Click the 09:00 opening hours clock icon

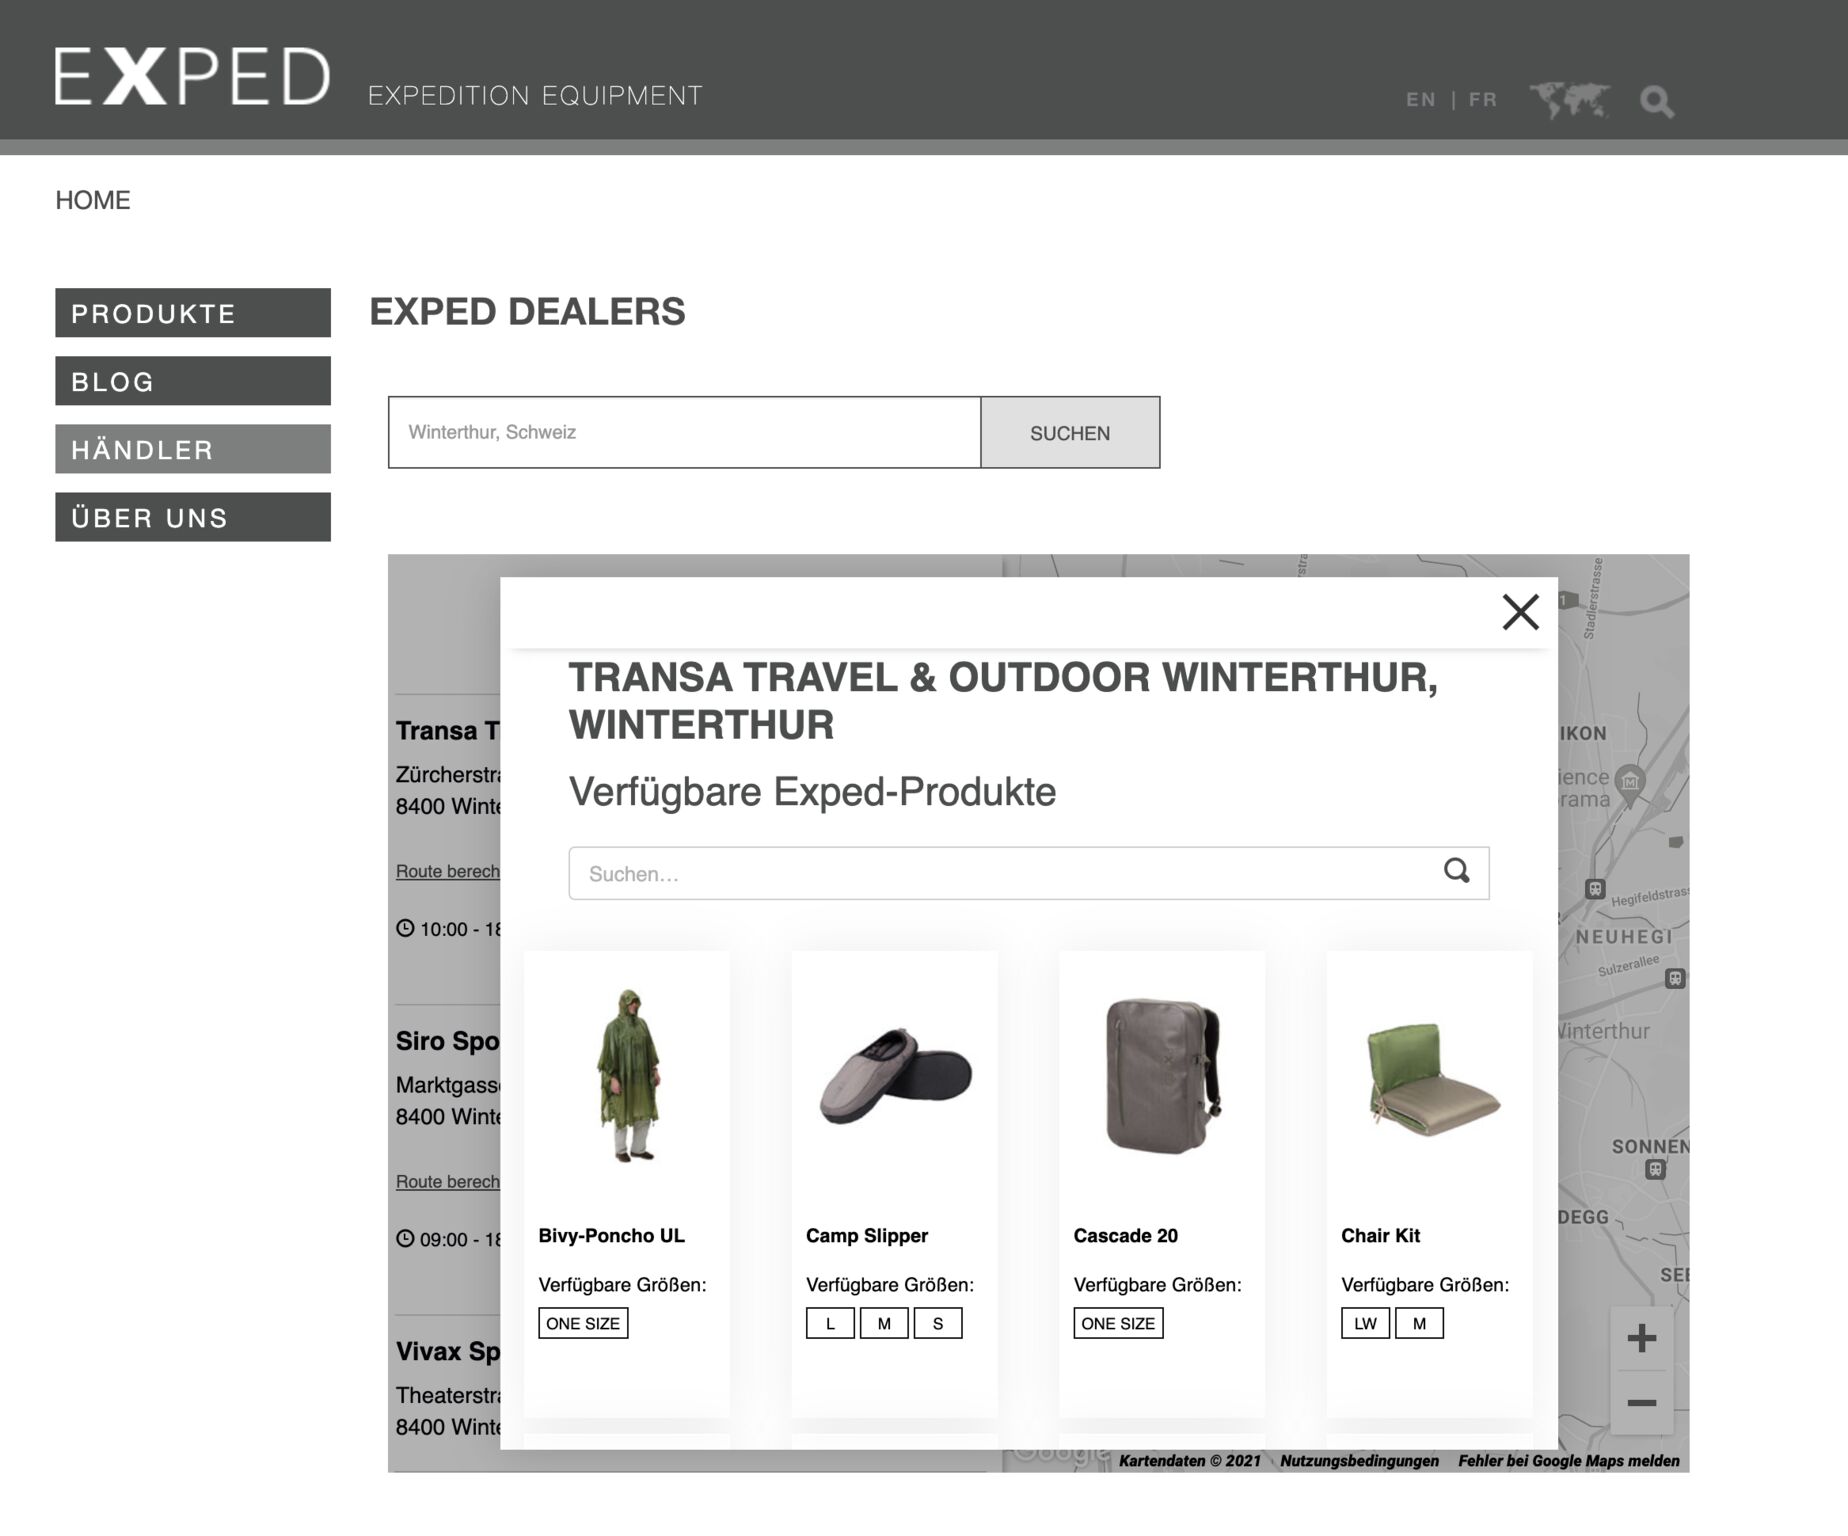pos(405,1238)
